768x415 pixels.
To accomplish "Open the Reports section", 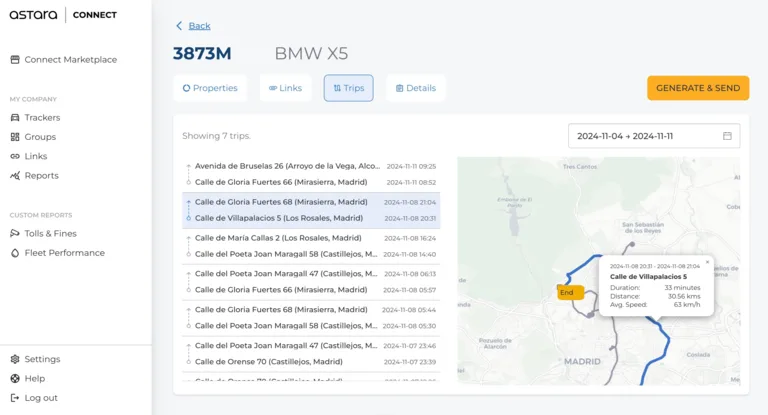I will coord(34,175).
